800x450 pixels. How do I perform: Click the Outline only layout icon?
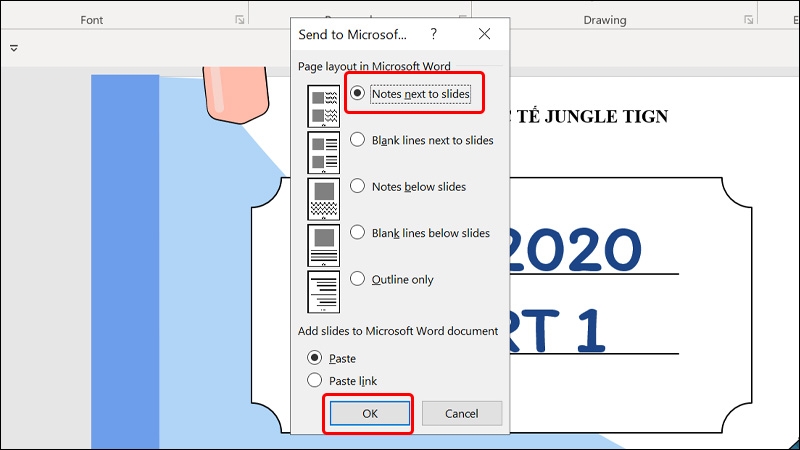[323, 292]
